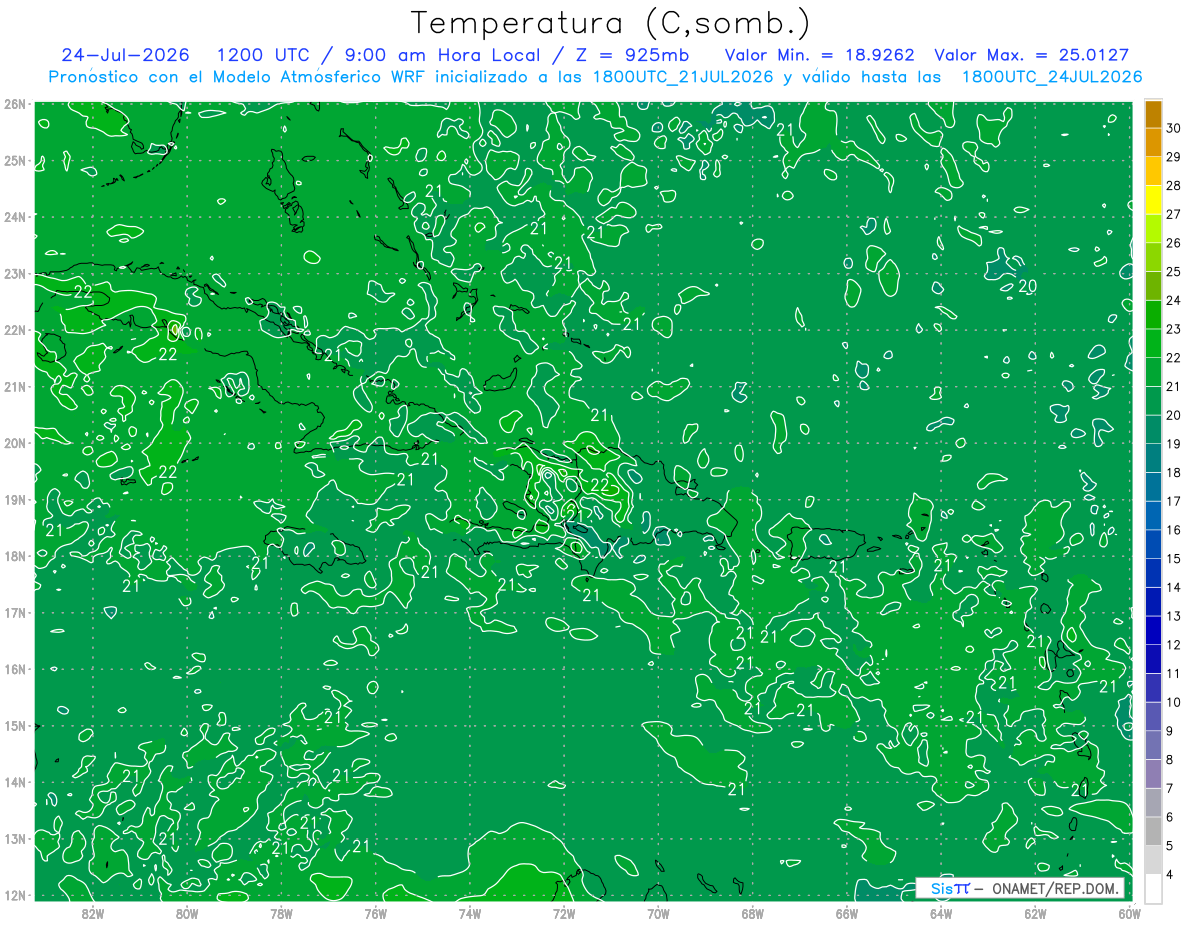1200x927 pixels.
Task: Click "9:00 am Hora Local" text
Action: pos(443,55)
